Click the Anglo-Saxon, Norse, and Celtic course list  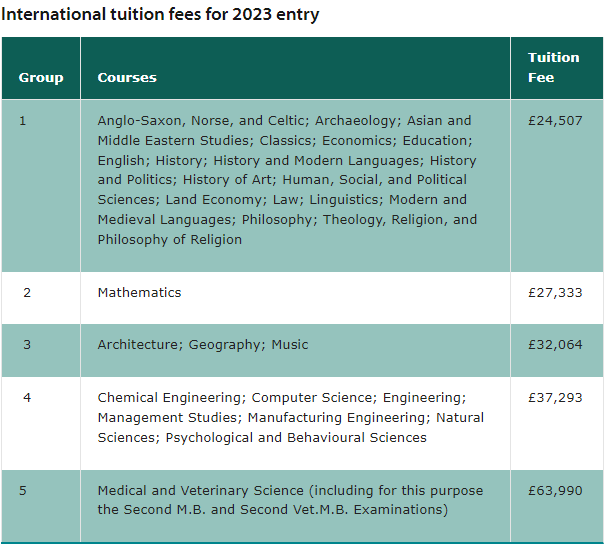pos(295,186)
